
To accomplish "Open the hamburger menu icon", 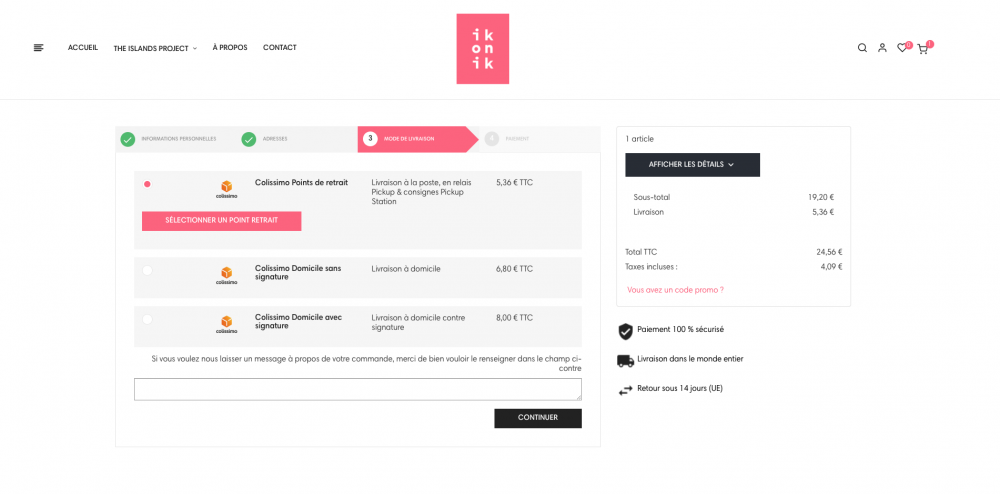I will 39,48.
